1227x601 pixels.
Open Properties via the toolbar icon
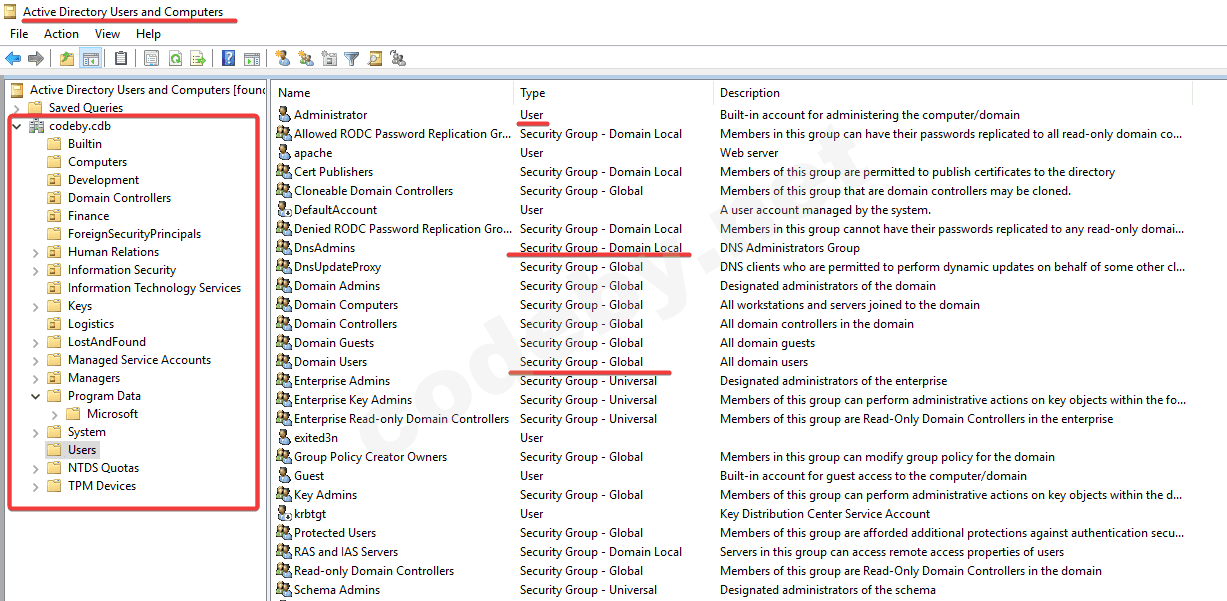point(152,59)
